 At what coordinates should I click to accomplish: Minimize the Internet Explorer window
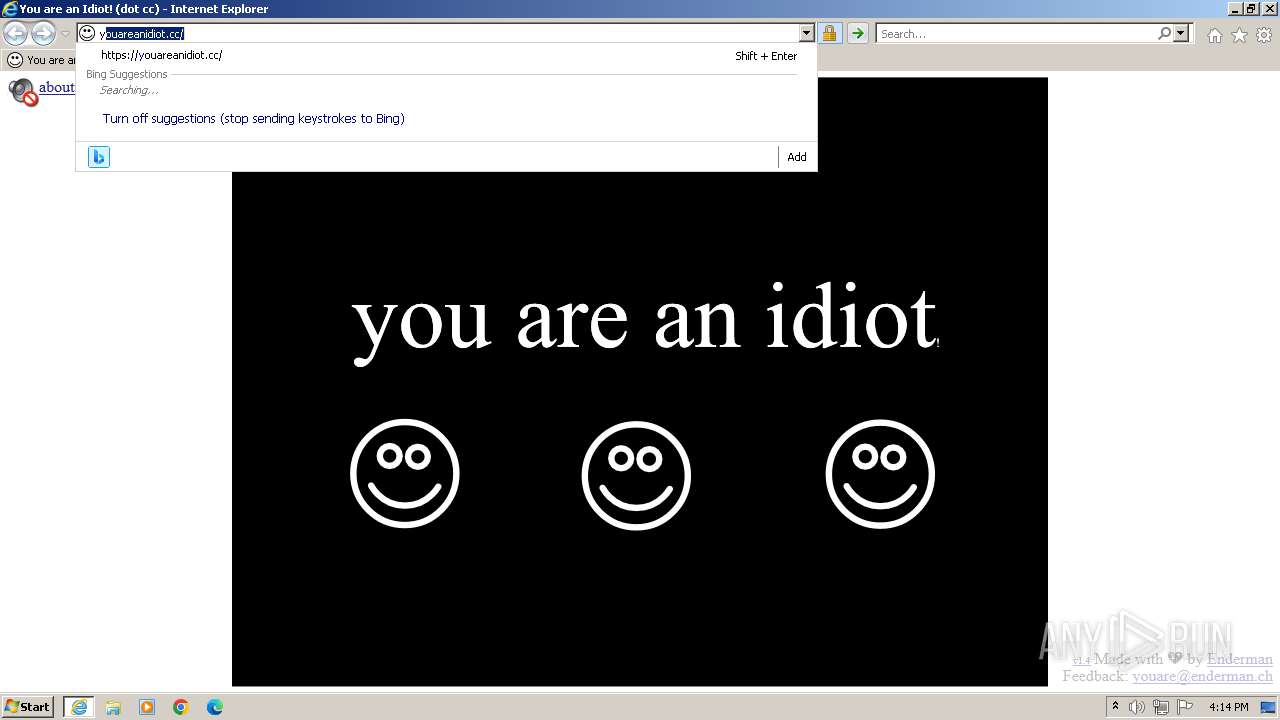pos(1235,8)
